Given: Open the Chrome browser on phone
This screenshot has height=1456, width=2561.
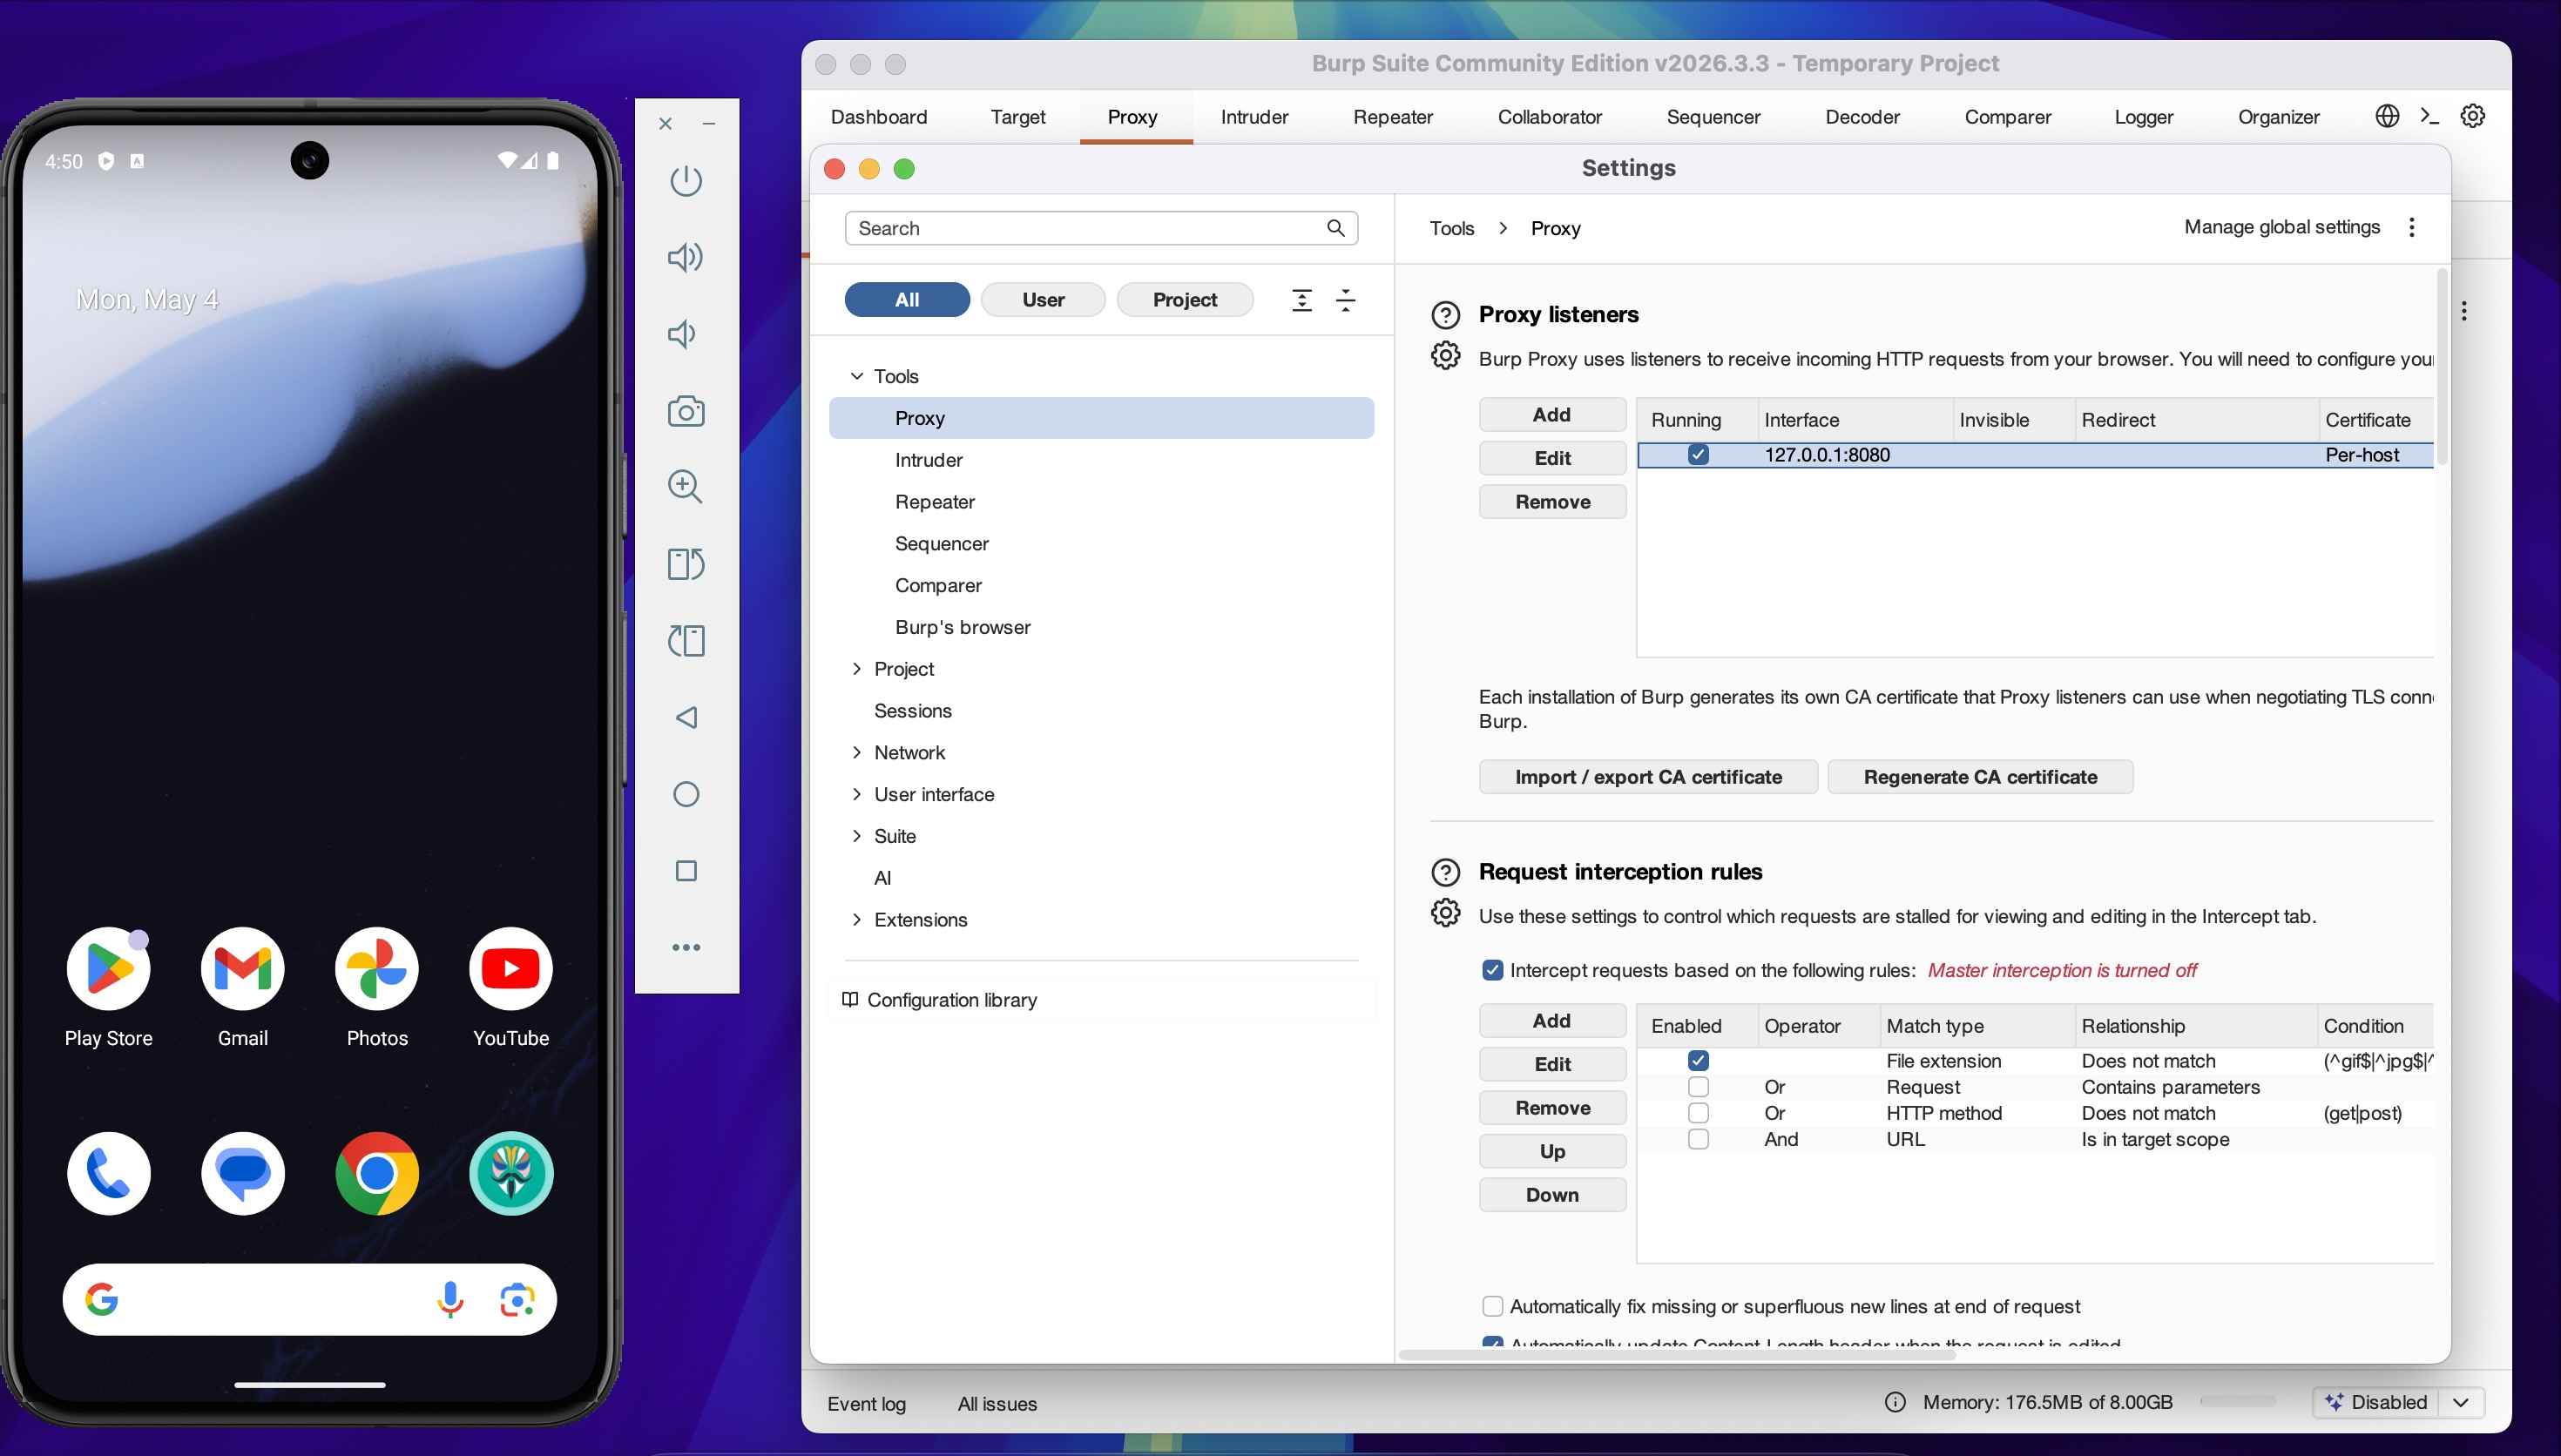Looking at the screenshot, I should pyautogui.click(x=377, y=1174).
